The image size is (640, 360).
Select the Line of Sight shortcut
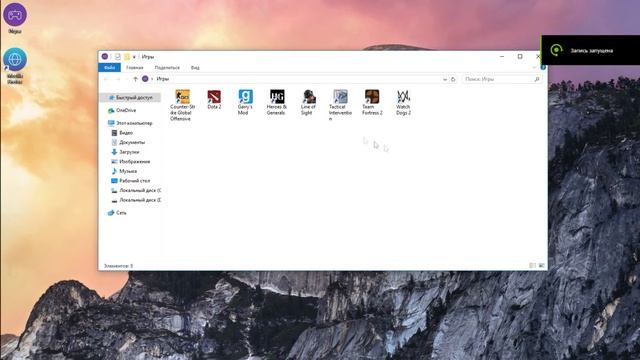tap(309, 102)
